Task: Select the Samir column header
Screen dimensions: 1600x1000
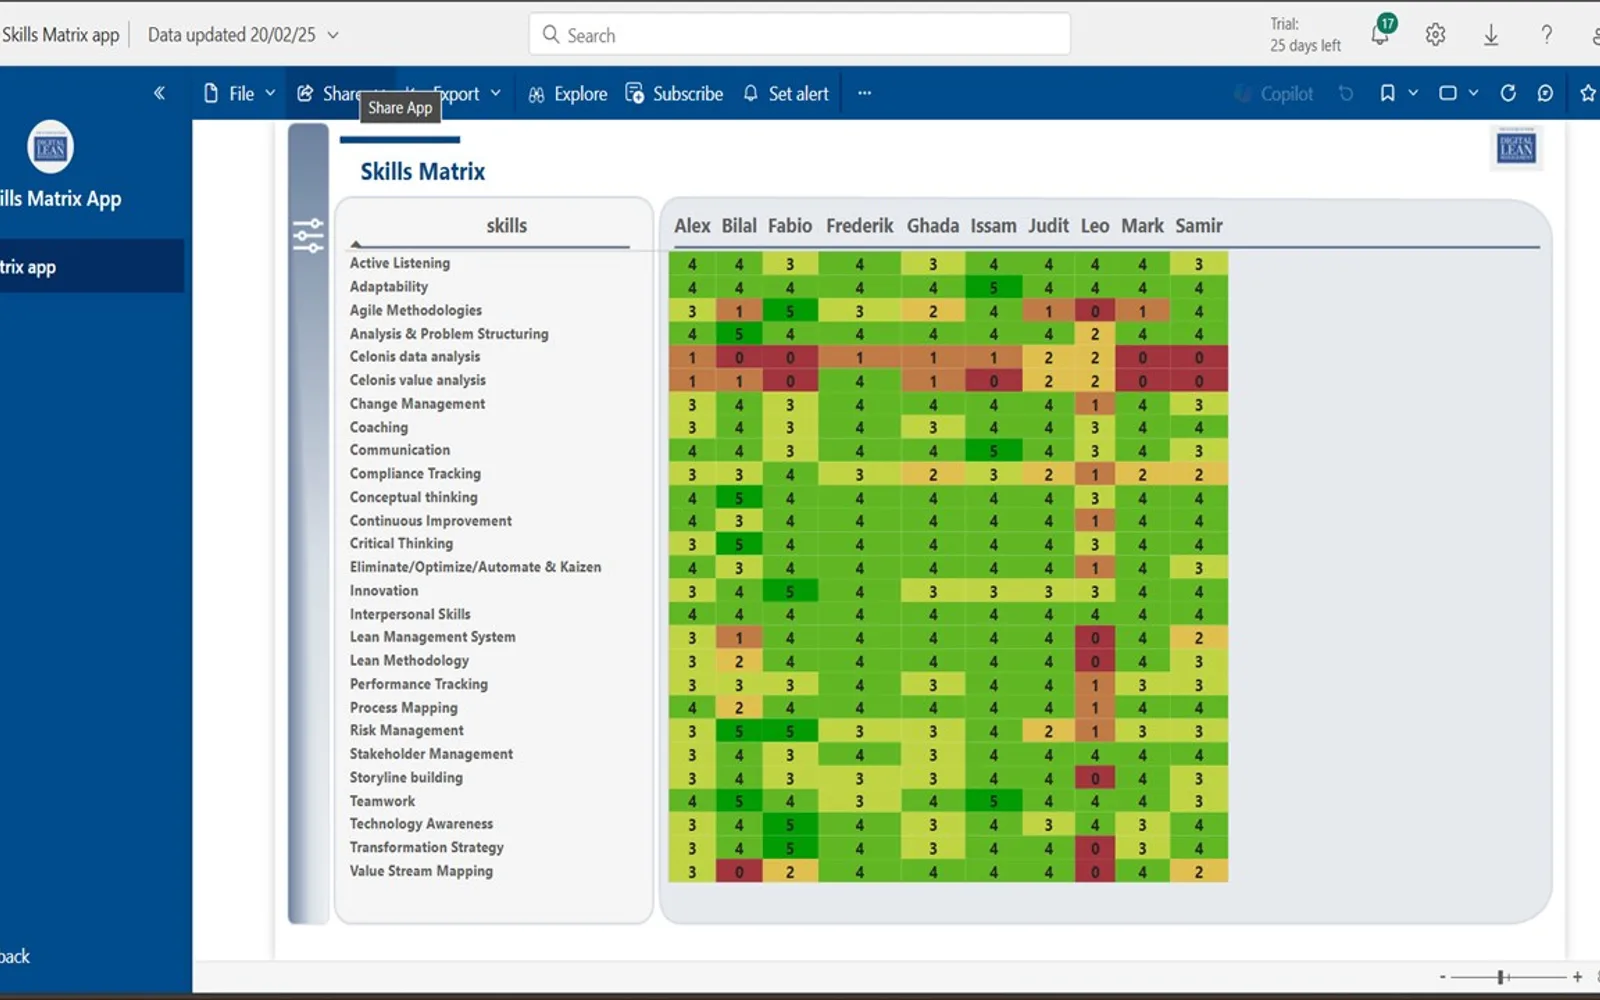Action: (x=1198, y=226)
